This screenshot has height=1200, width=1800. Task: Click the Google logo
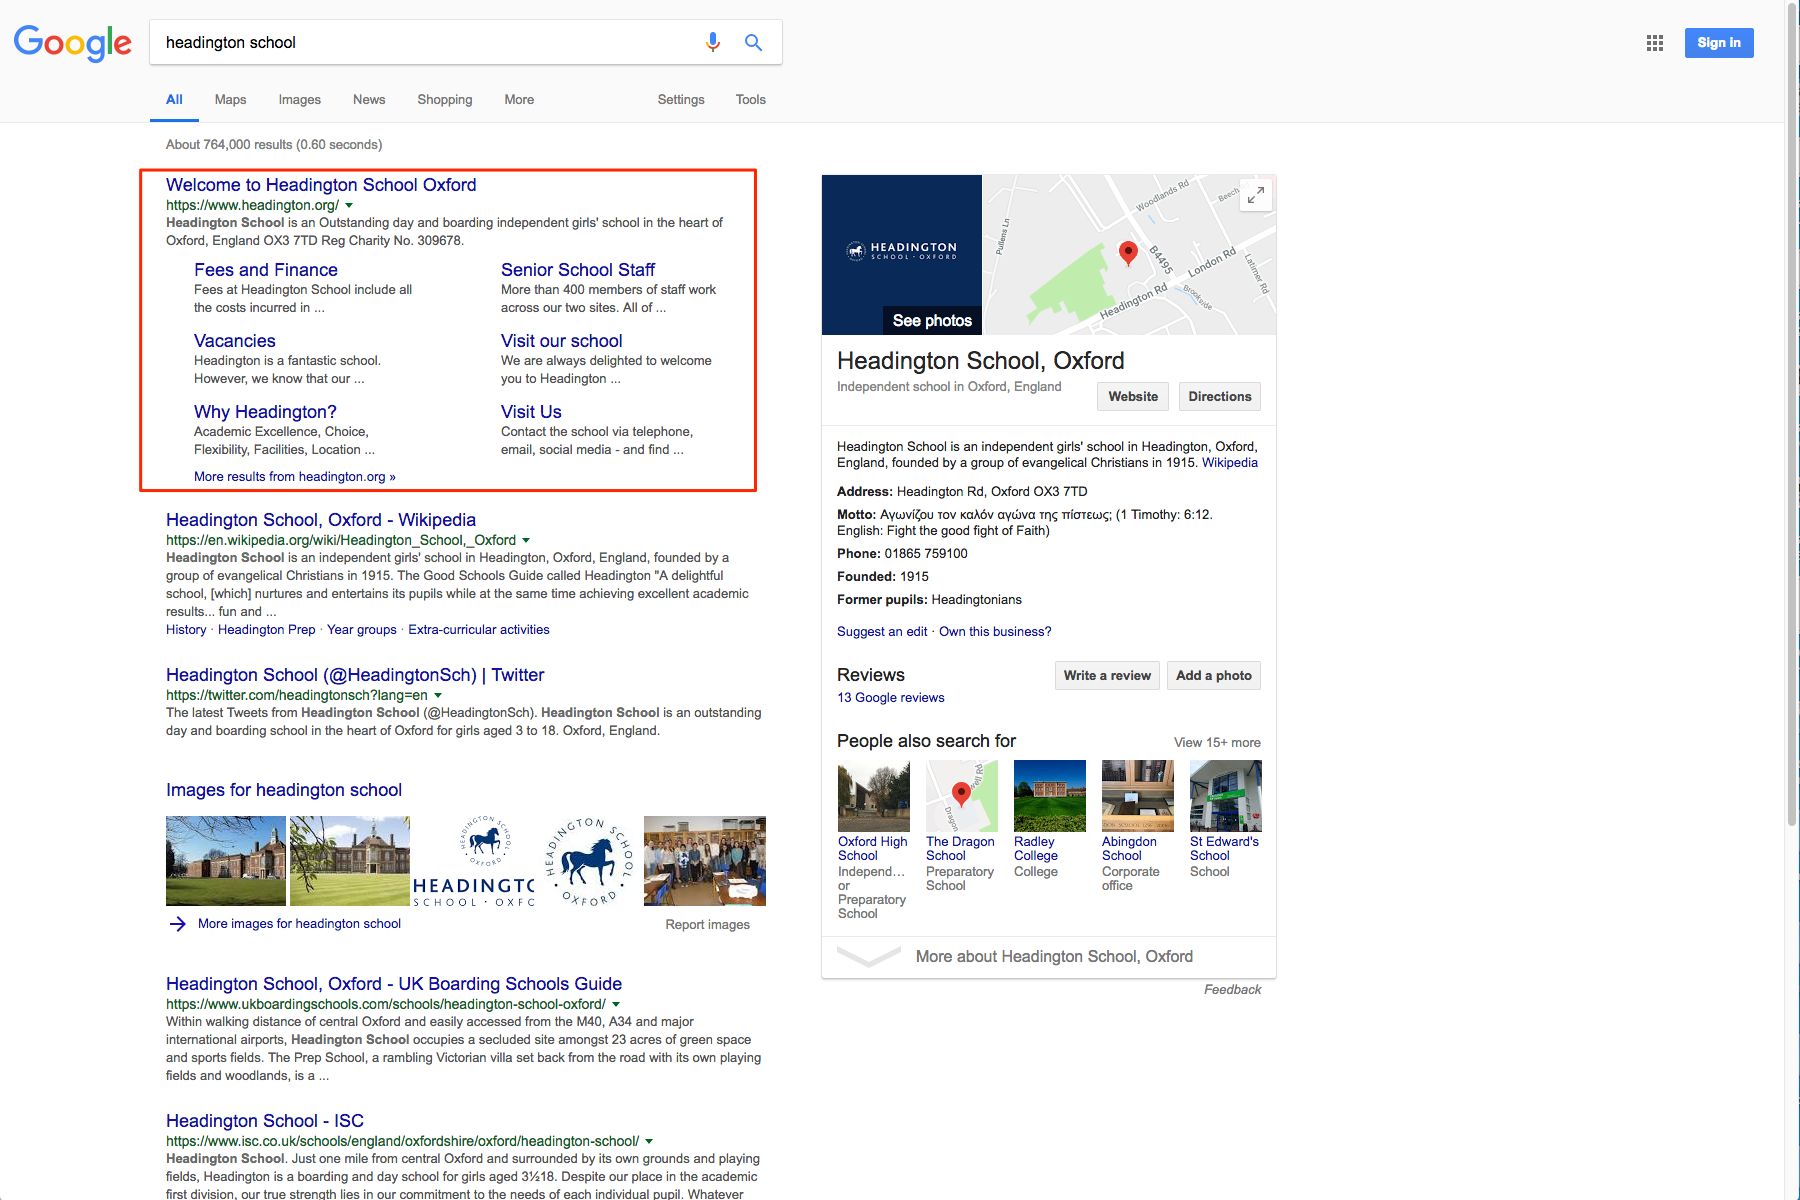[x=72, y=43]
